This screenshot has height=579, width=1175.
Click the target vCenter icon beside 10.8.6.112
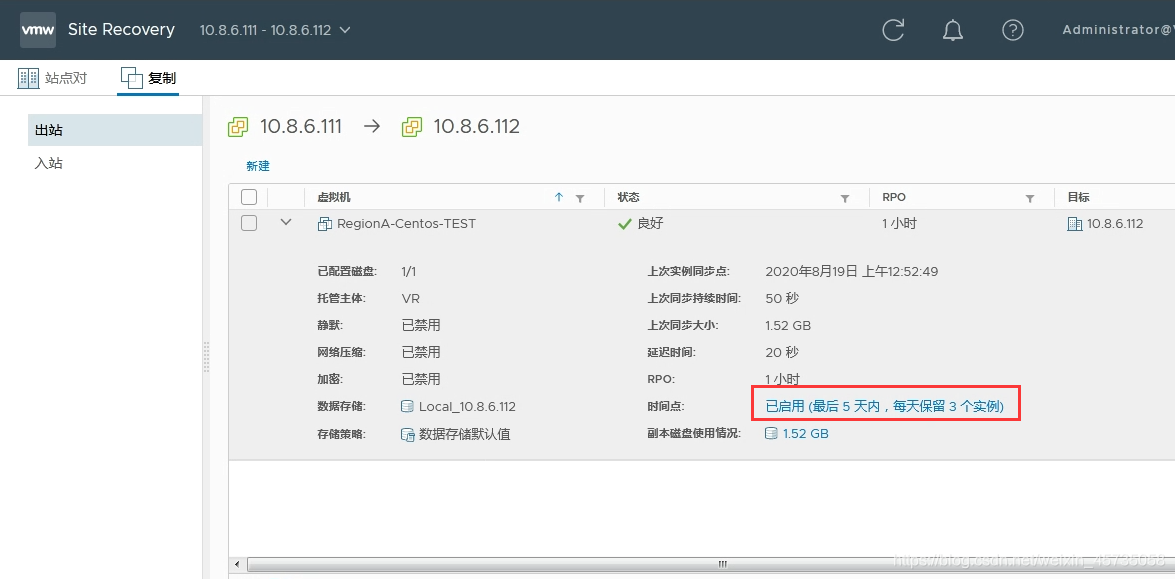coord(411,127)
